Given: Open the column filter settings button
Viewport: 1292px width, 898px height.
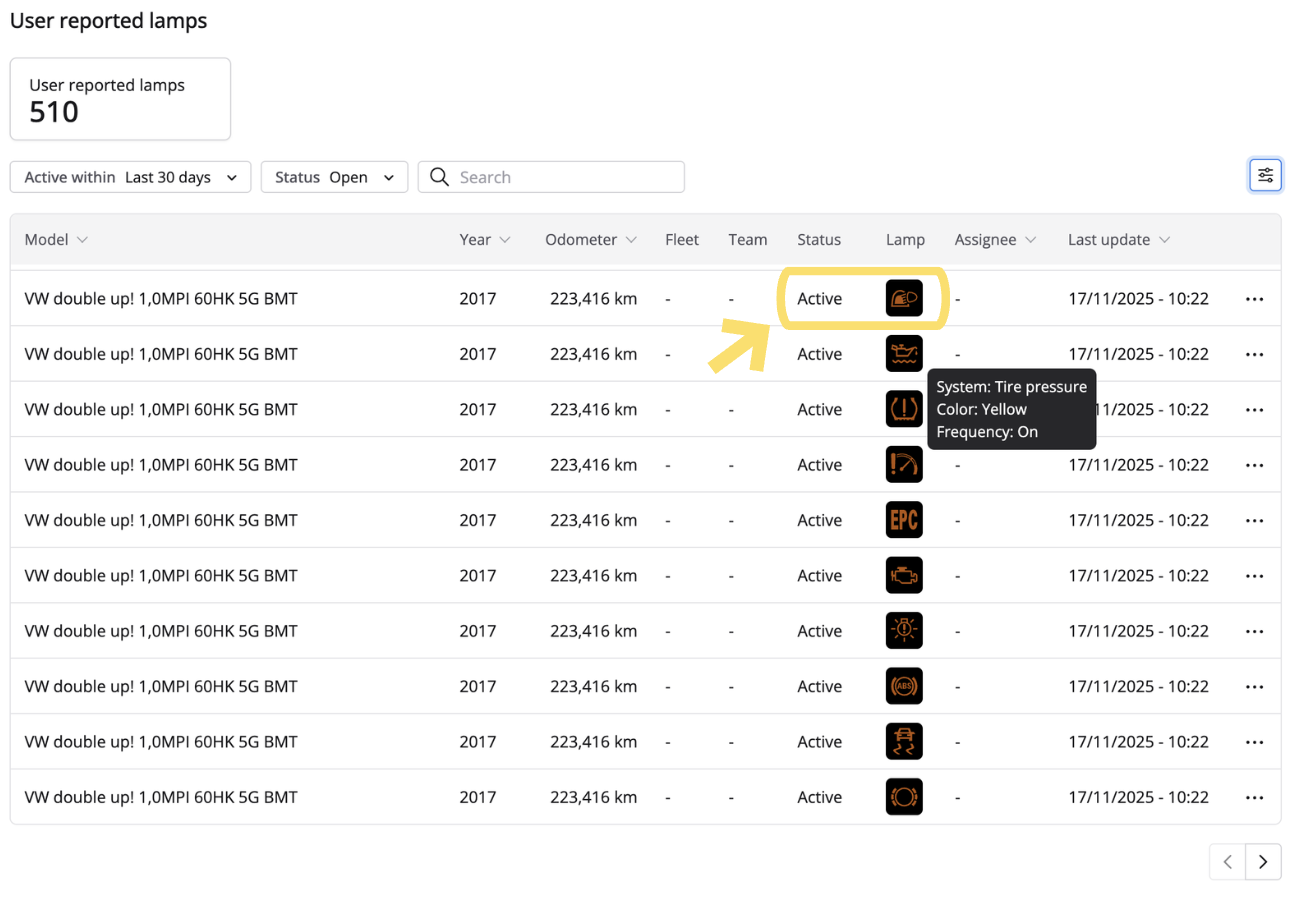Looking at the screenshot, I should pyautogui.click(x=1265, y=176).
